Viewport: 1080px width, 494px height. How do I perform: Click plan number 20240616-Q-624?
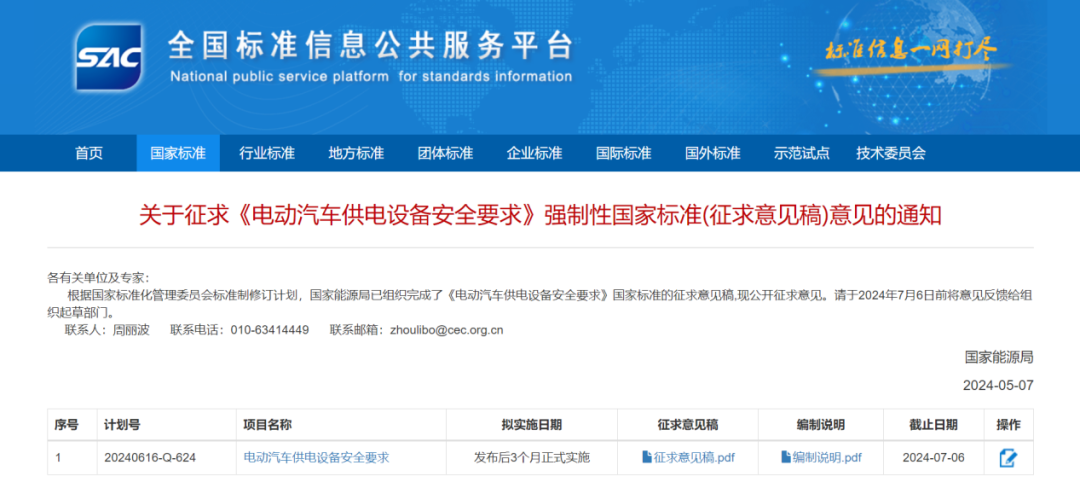pyautogui.click(x=150, y=457)
